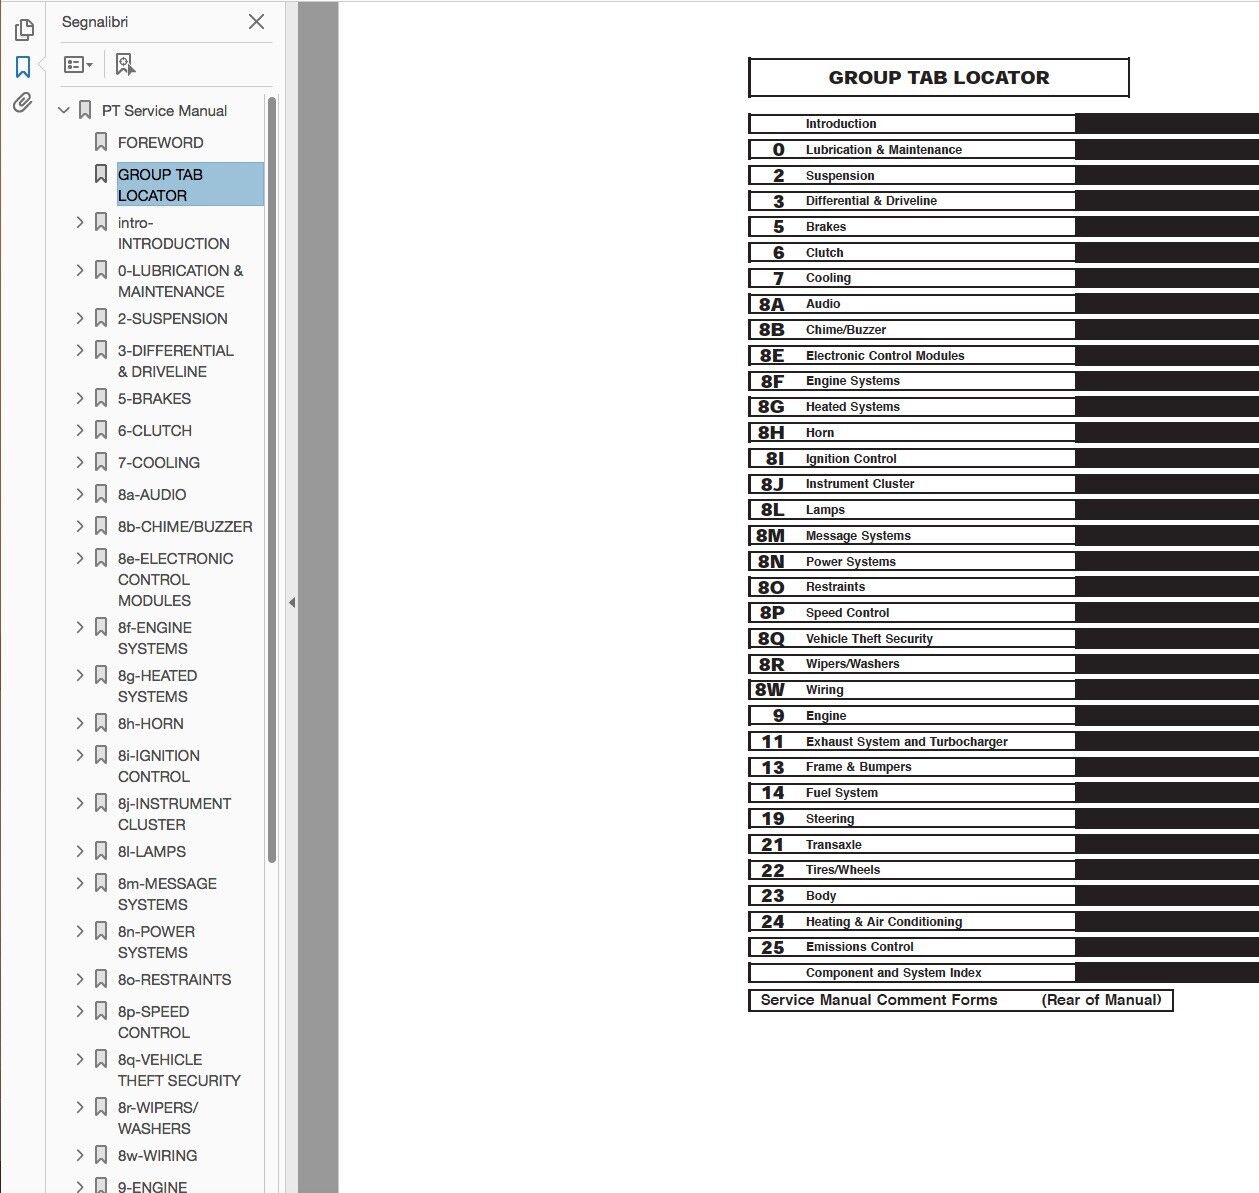Click the bookmark icon beside 8a-AUDIO
This screenshot has height=1193, width=1259.
tap(101, 494)
